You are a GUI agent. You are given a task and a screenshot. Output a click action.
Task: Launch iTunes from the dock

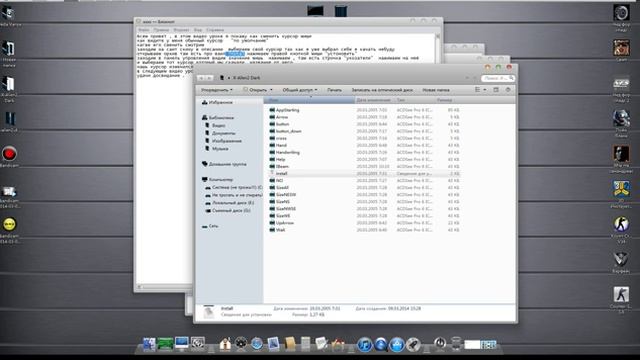pyautogui.click(x=364, y=344)
